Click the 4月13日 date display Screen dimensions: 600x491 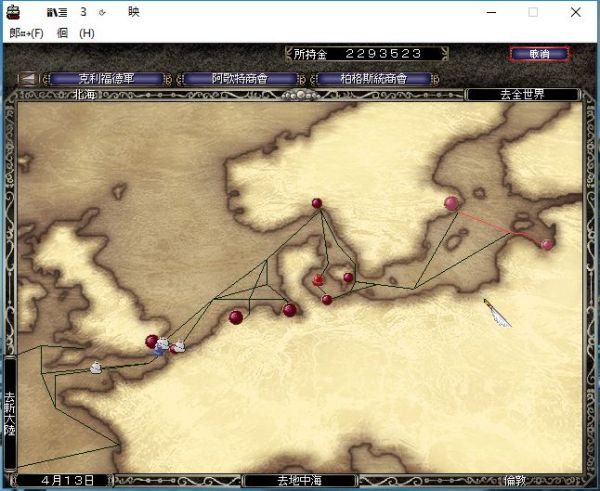(x=64, y=481)
